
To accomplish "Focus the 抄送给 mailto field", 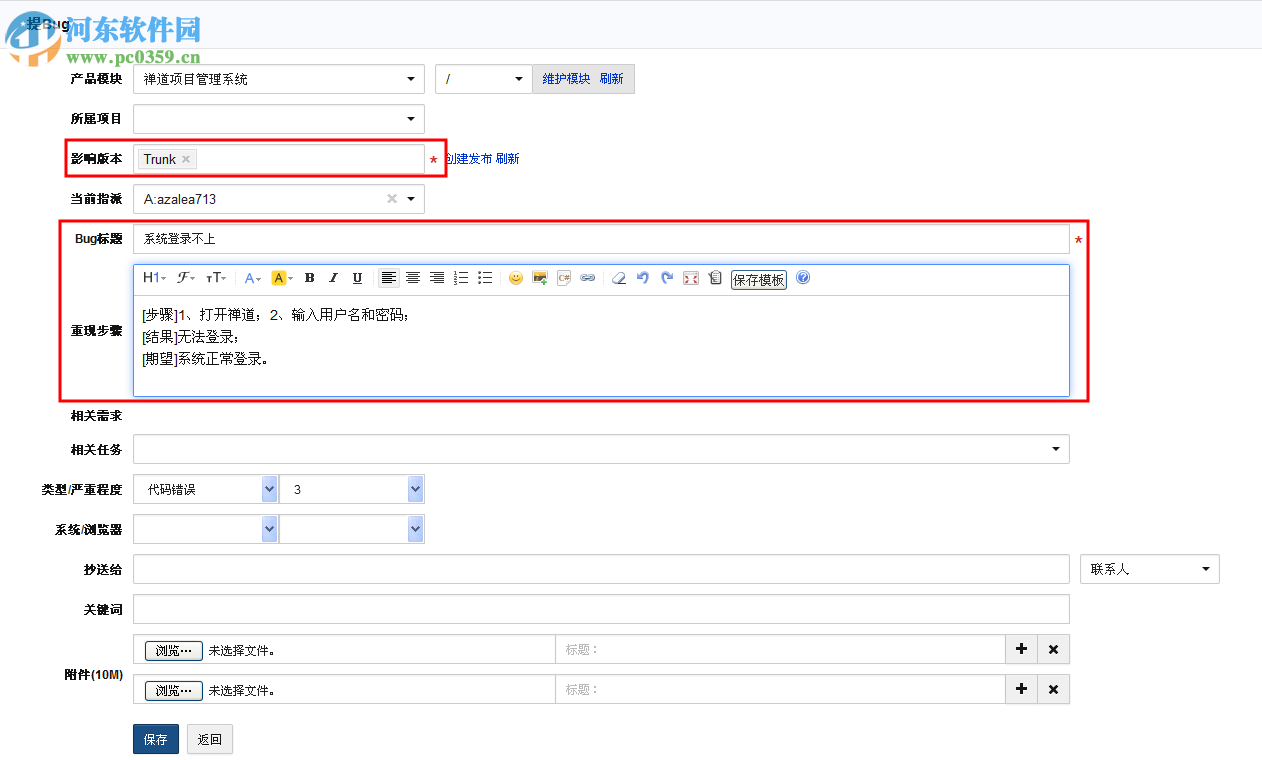I will [601, 569].
